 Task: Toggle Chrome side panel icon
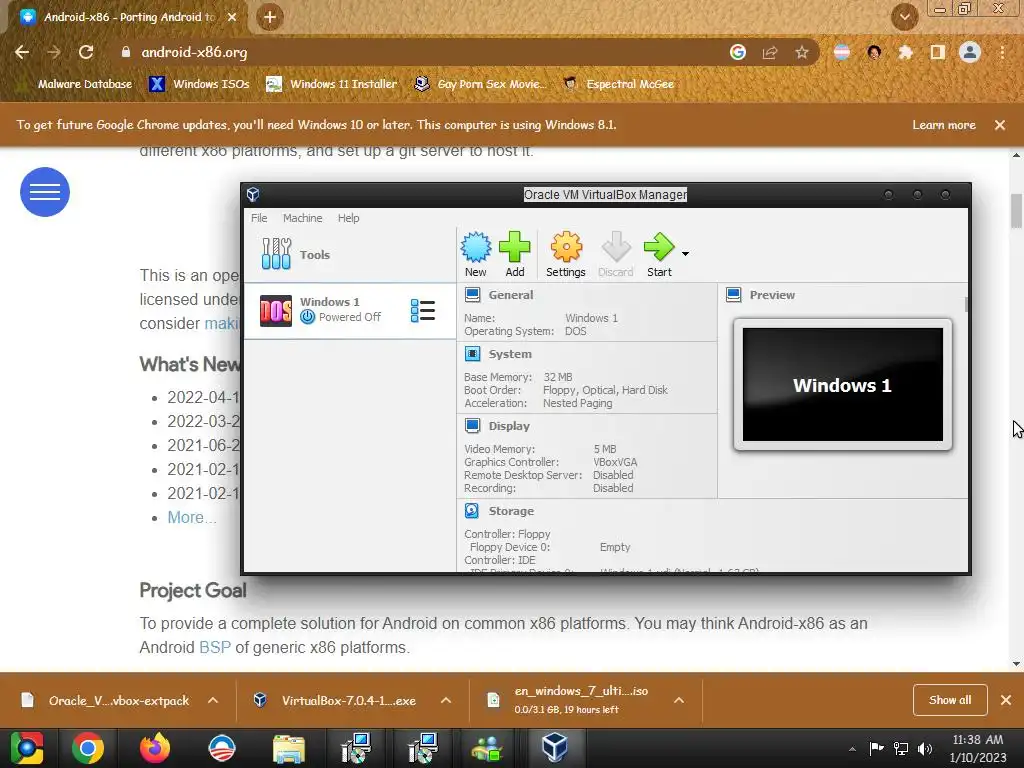938,52
